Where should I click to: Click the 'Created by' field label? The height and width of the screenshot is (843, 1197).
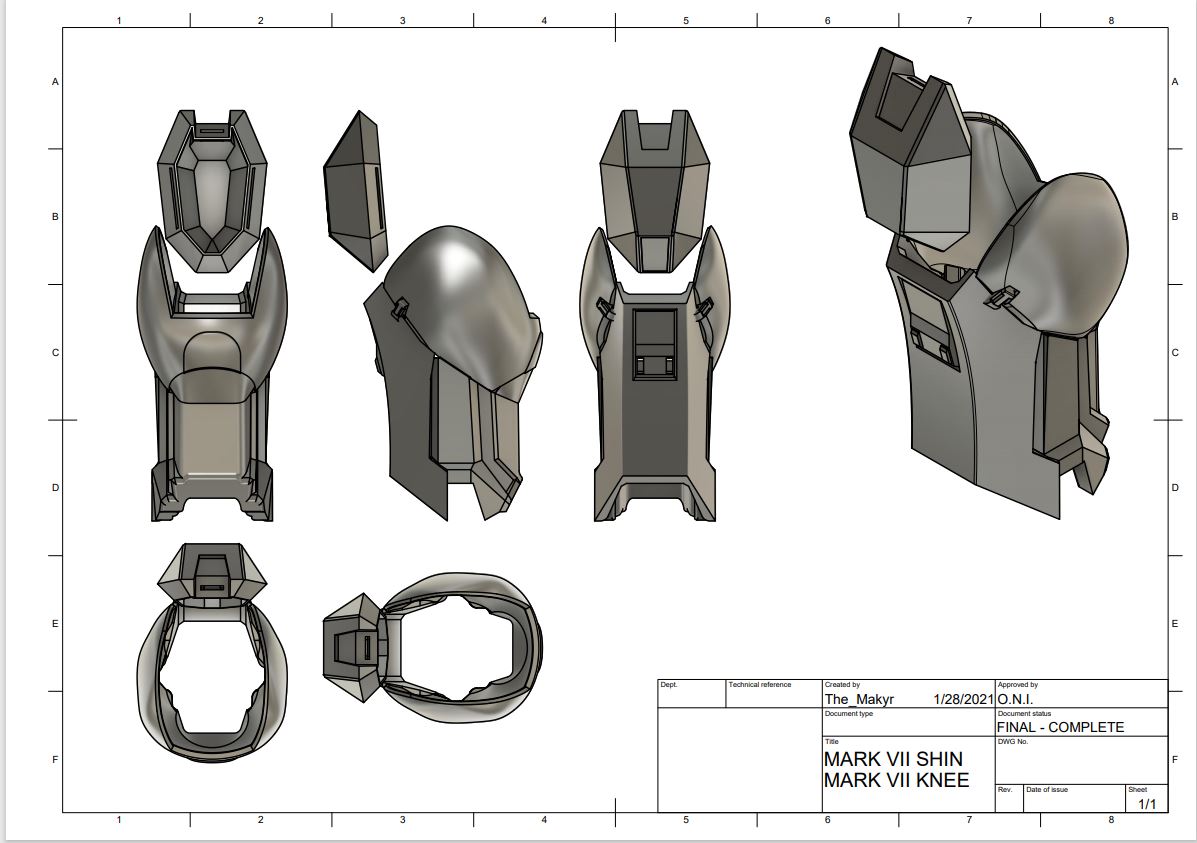click(842, 685)
